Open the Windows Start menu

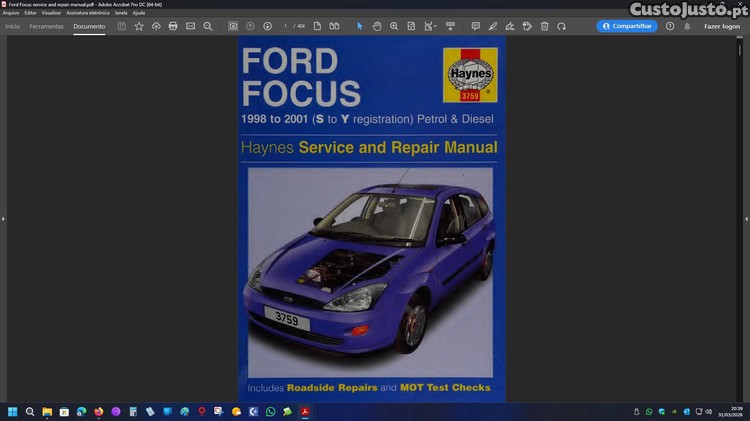(13, 411)
